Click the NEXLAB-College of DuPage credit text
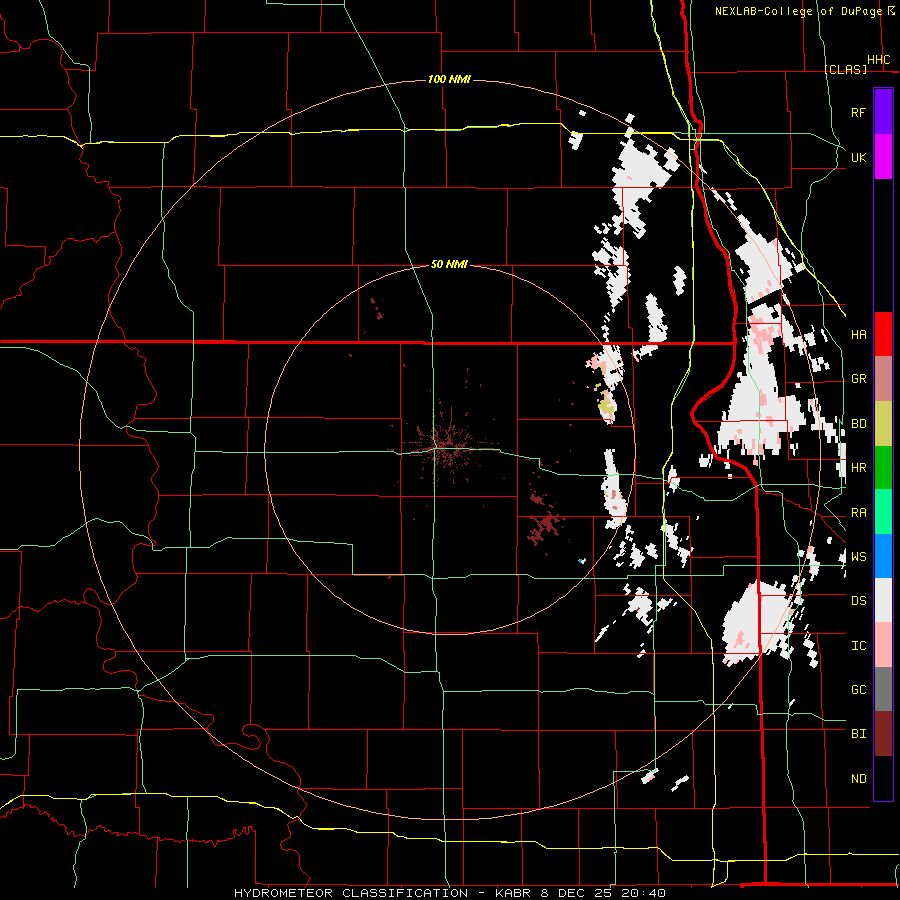 click(798, 11)
